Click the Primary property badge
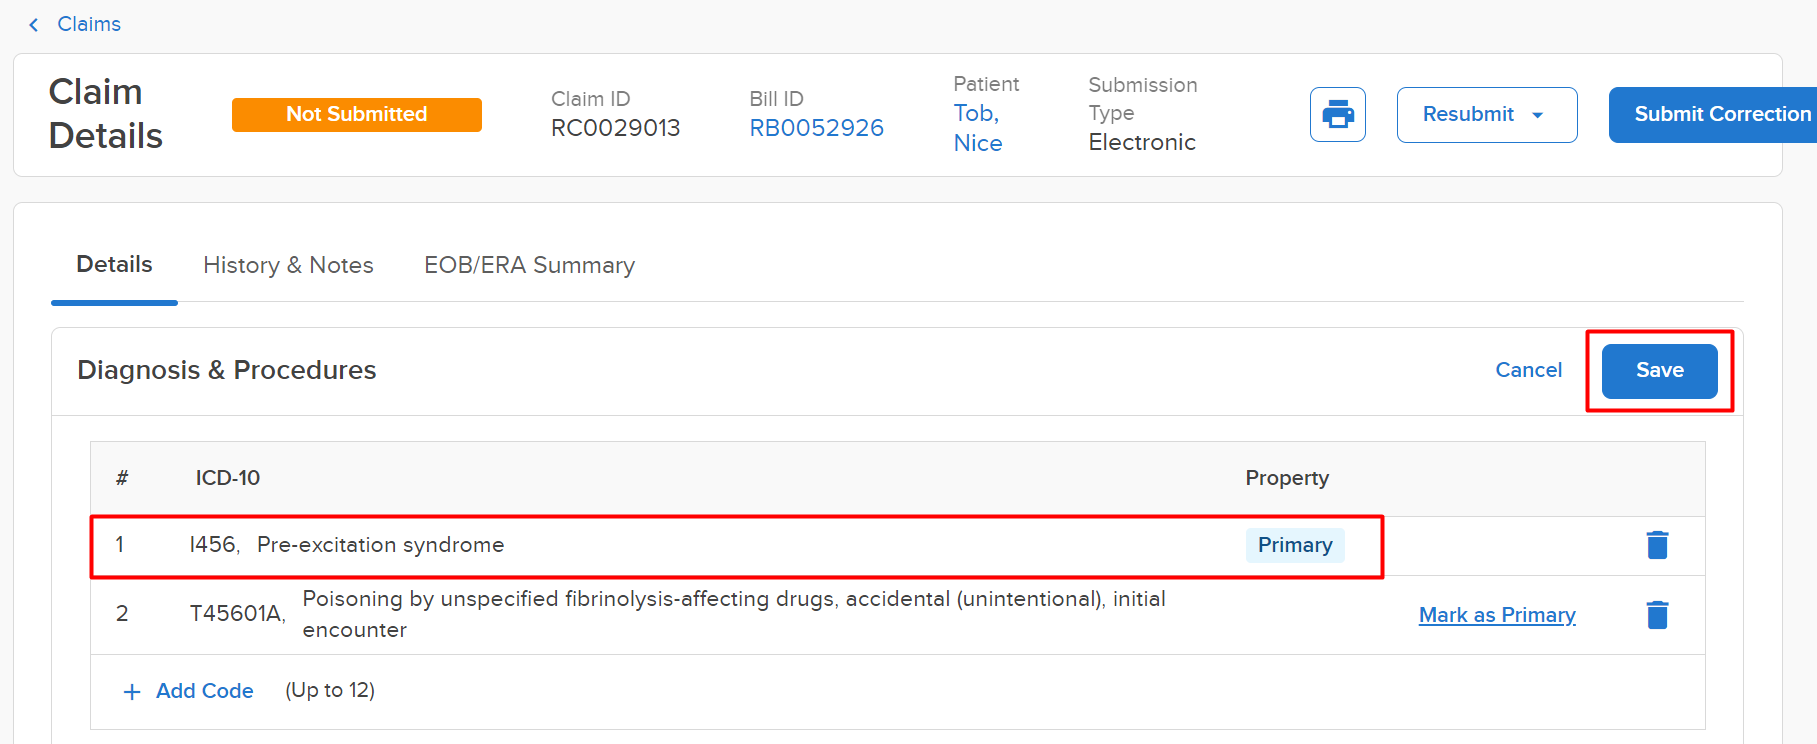This screenshot has height=744, width=1817. 1295,545
